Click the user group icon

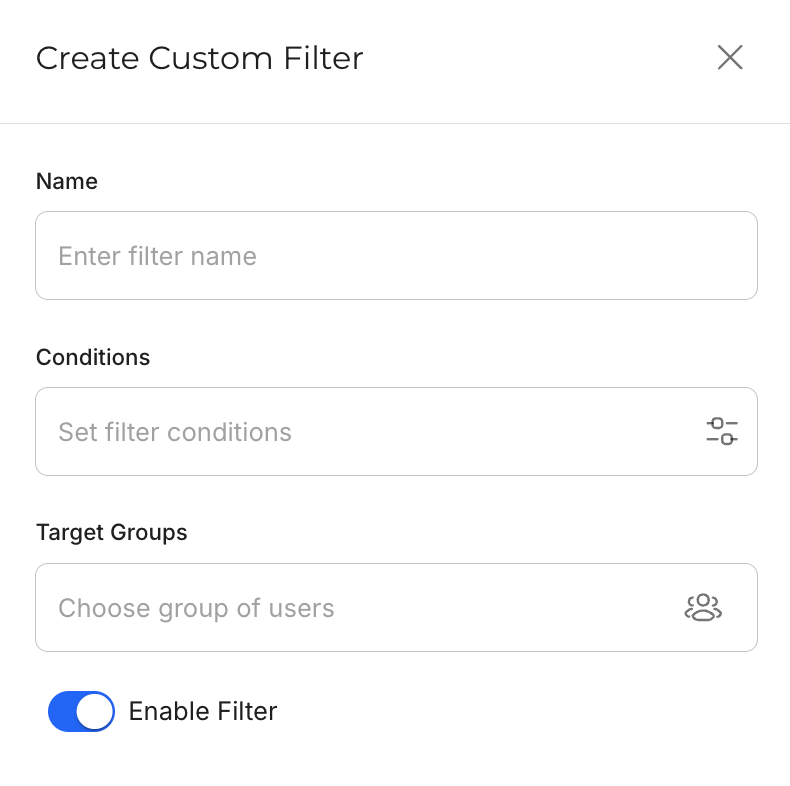(703, 608)
